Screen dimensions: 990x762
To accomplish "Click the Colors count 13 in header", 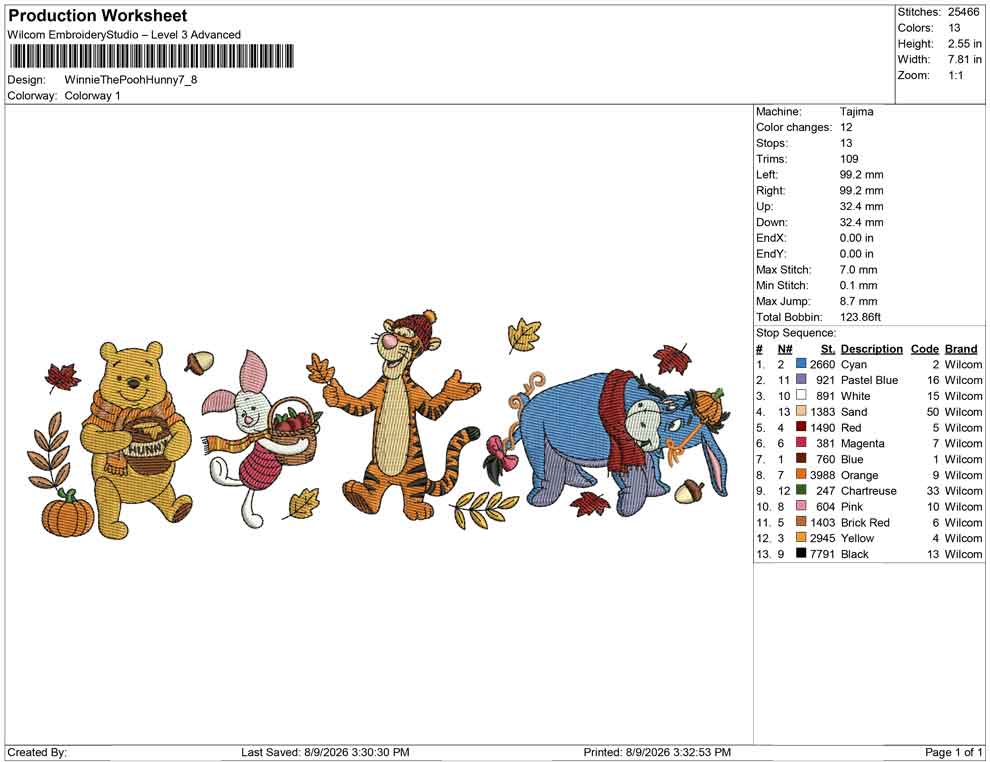I will coord(954,28).
